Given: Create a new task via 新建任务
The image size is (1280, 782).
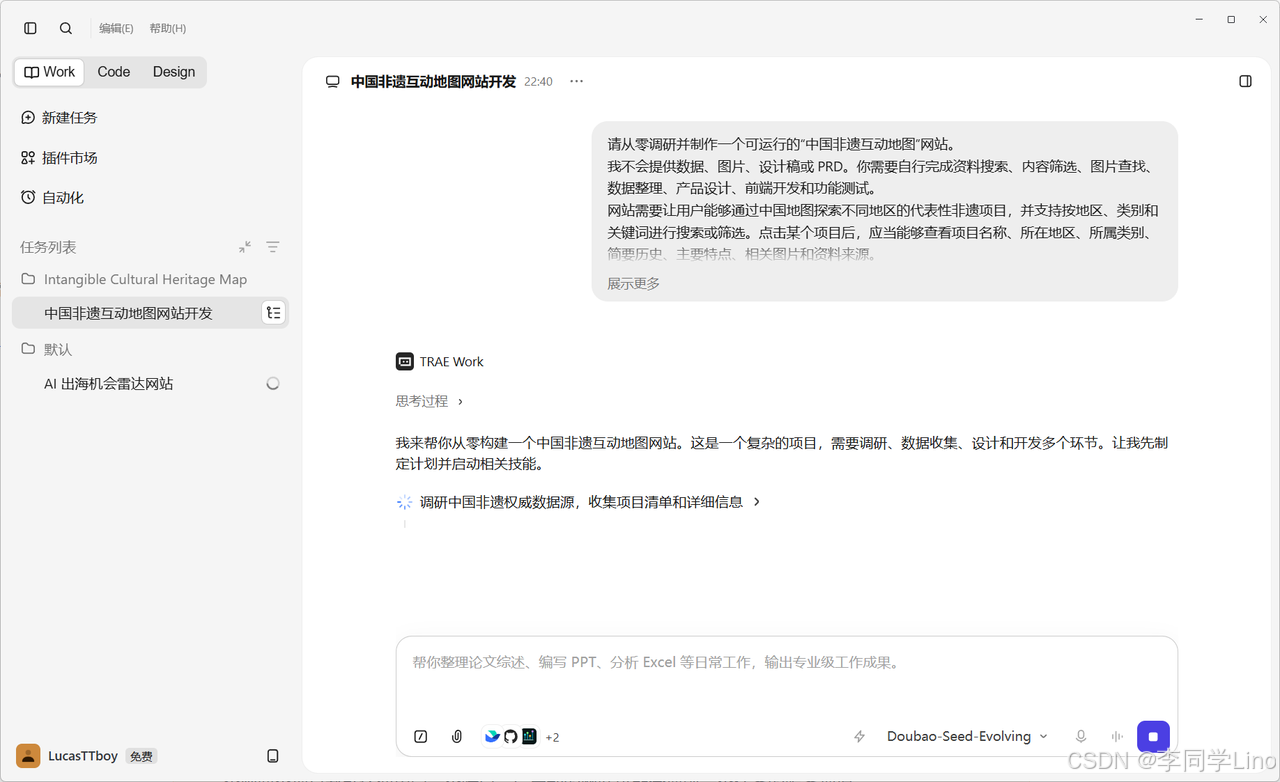Looking at the screenshot, I should [x=60, y=118].
